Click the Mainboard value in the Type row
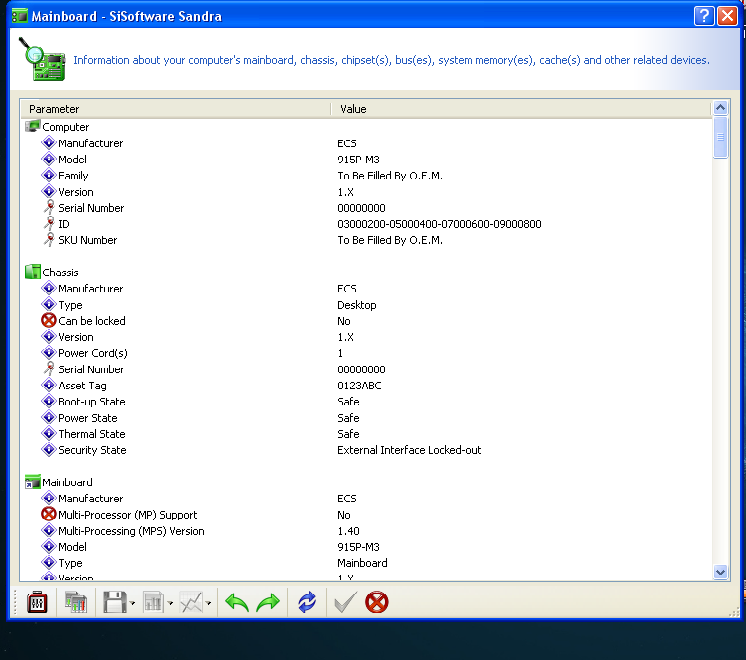 pos(362,563)
